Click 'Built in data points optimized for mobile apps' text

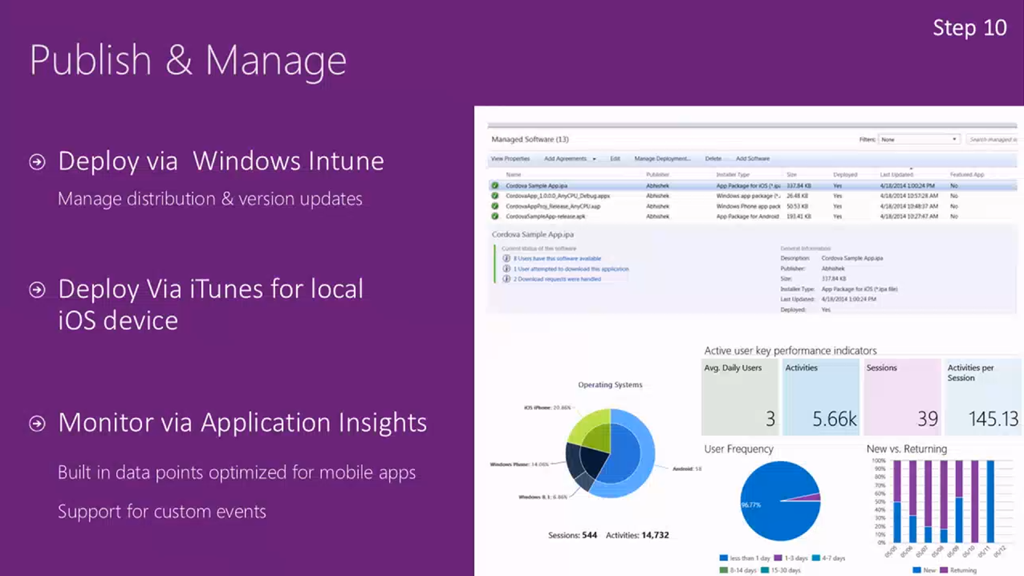click(x=236, y=473)
